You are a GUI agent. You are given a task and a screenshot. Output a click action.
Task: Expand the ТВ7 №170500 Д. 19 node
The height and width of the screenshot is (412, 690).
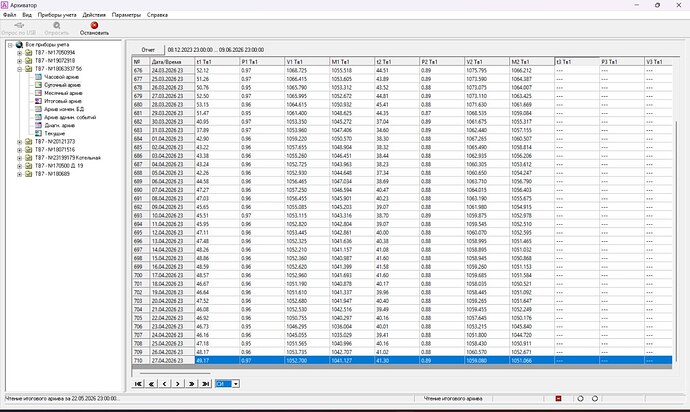coord(19,166)
